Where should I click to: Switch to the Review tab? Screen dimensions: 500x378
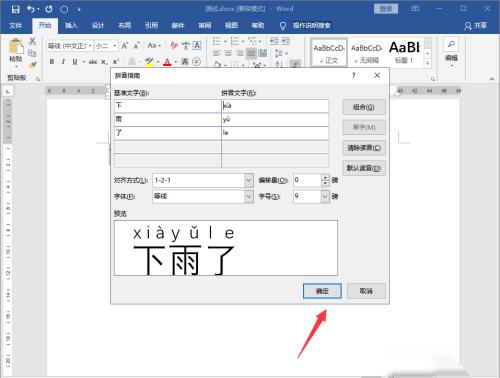pyautogui.click(x=204, y=25)
